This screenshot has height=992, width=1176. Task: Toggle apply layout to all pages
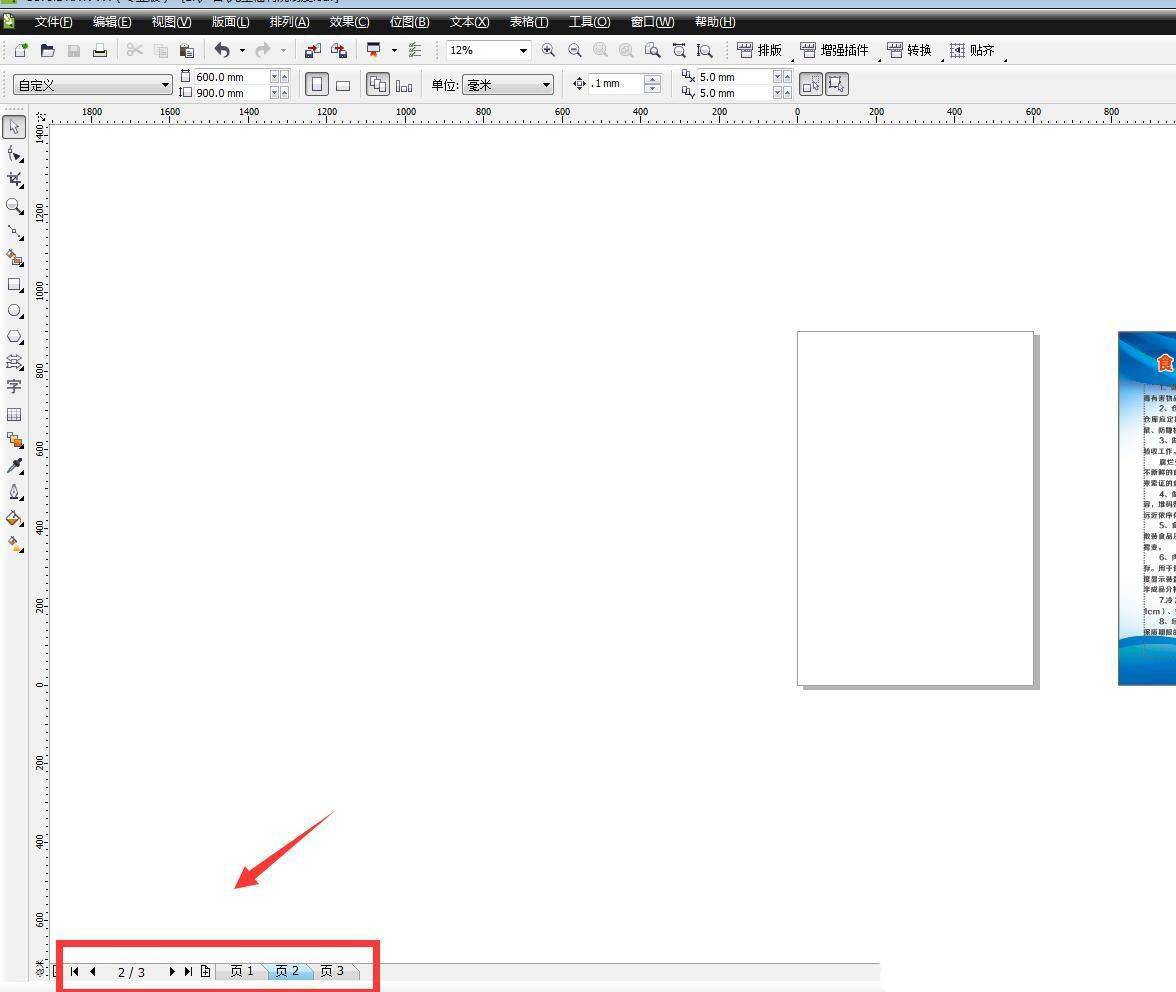[377, 85]
